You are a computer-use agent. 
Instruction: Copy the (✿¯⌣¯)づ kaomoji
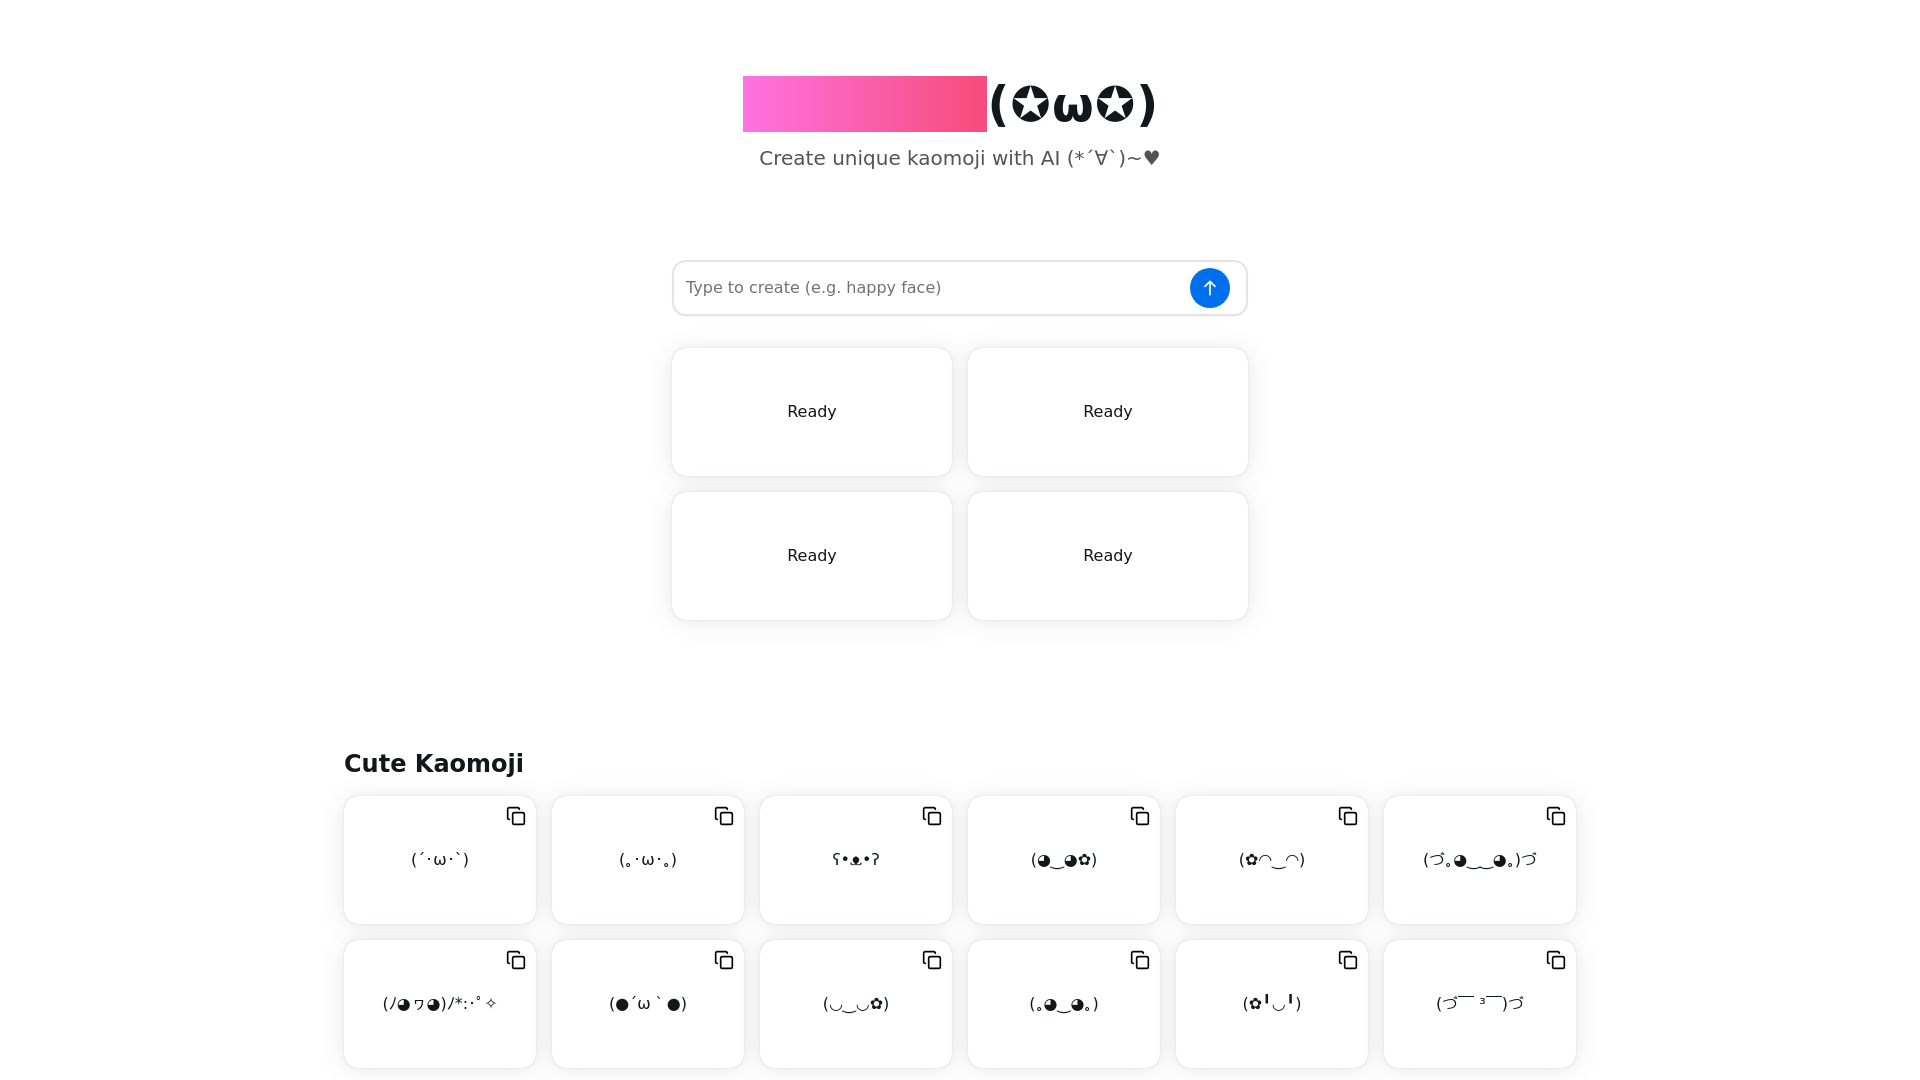point(1555,960)
